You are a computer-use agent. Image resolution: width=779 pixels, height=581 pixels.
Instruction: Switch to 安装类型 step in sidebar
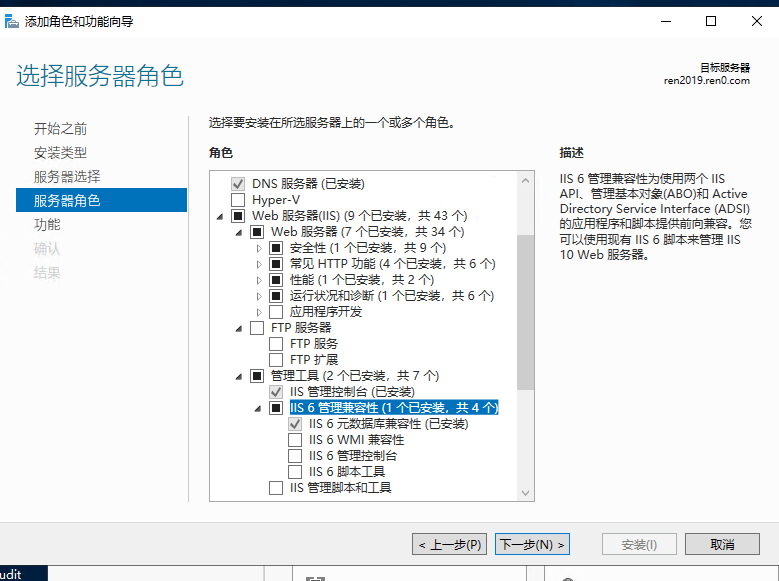(x=60, y=153)
